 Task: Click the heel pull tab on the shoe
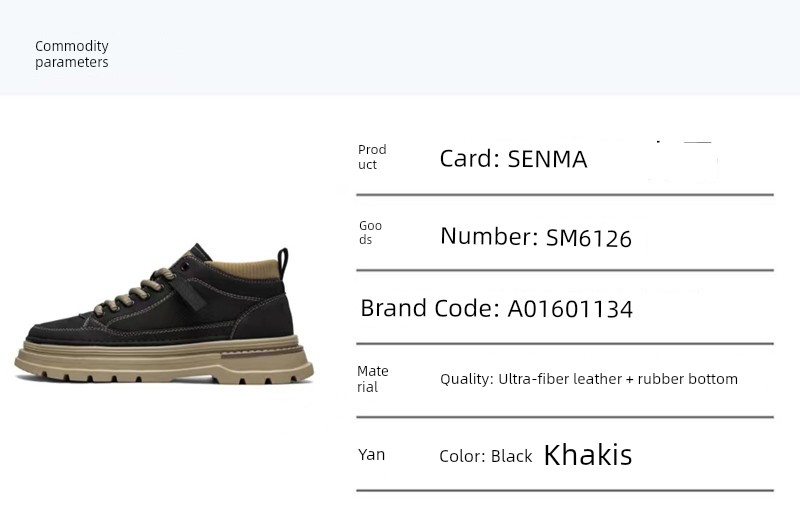[x=283, y=262]
